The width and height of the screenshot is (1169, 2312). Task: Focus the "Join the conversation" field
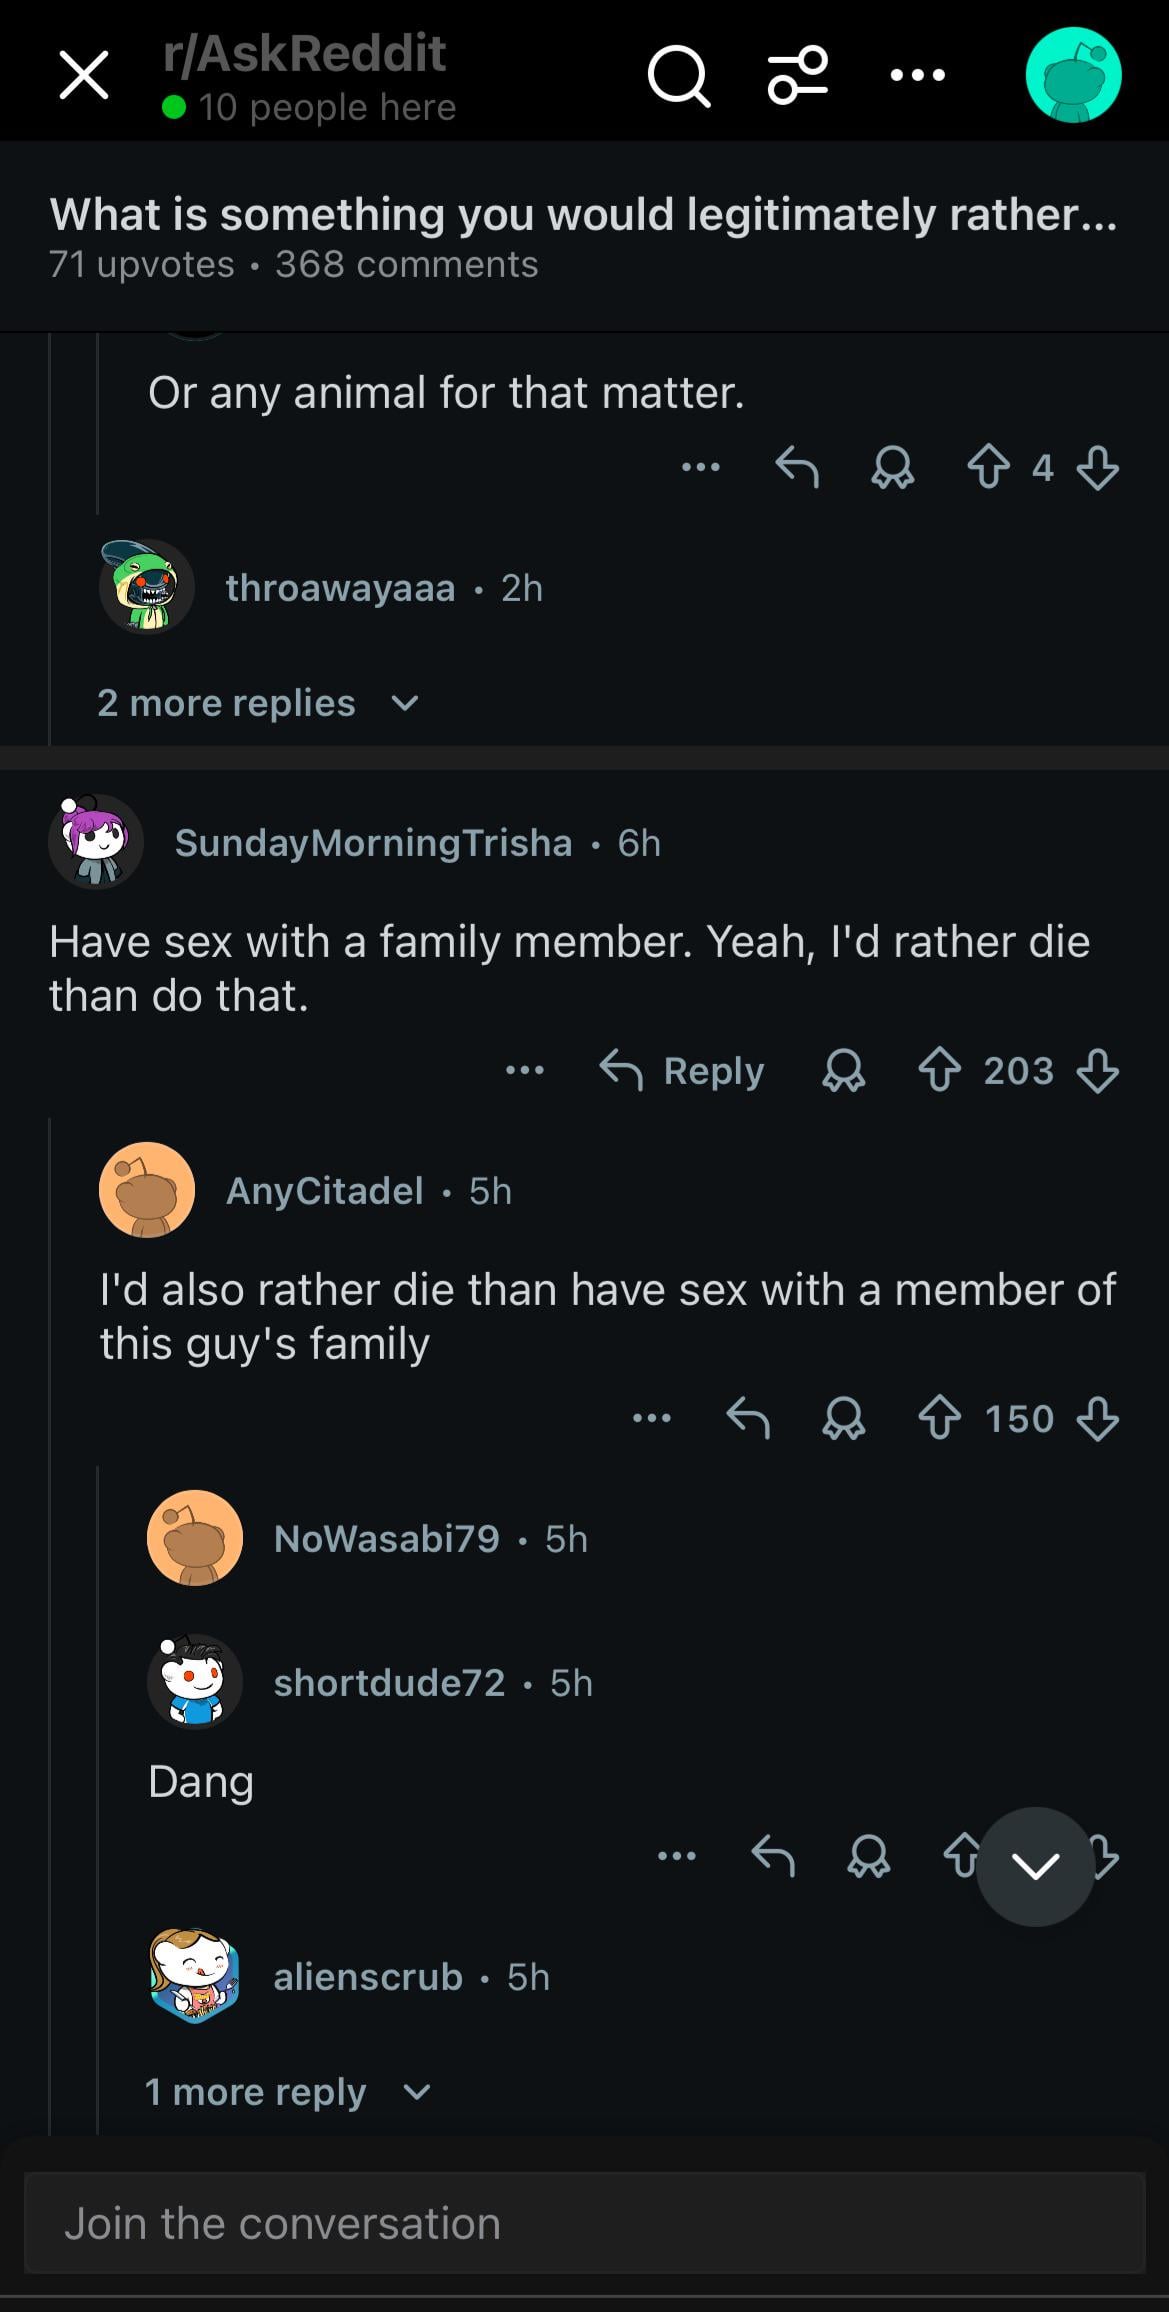pyautogui.click(x=584, y=2223)
